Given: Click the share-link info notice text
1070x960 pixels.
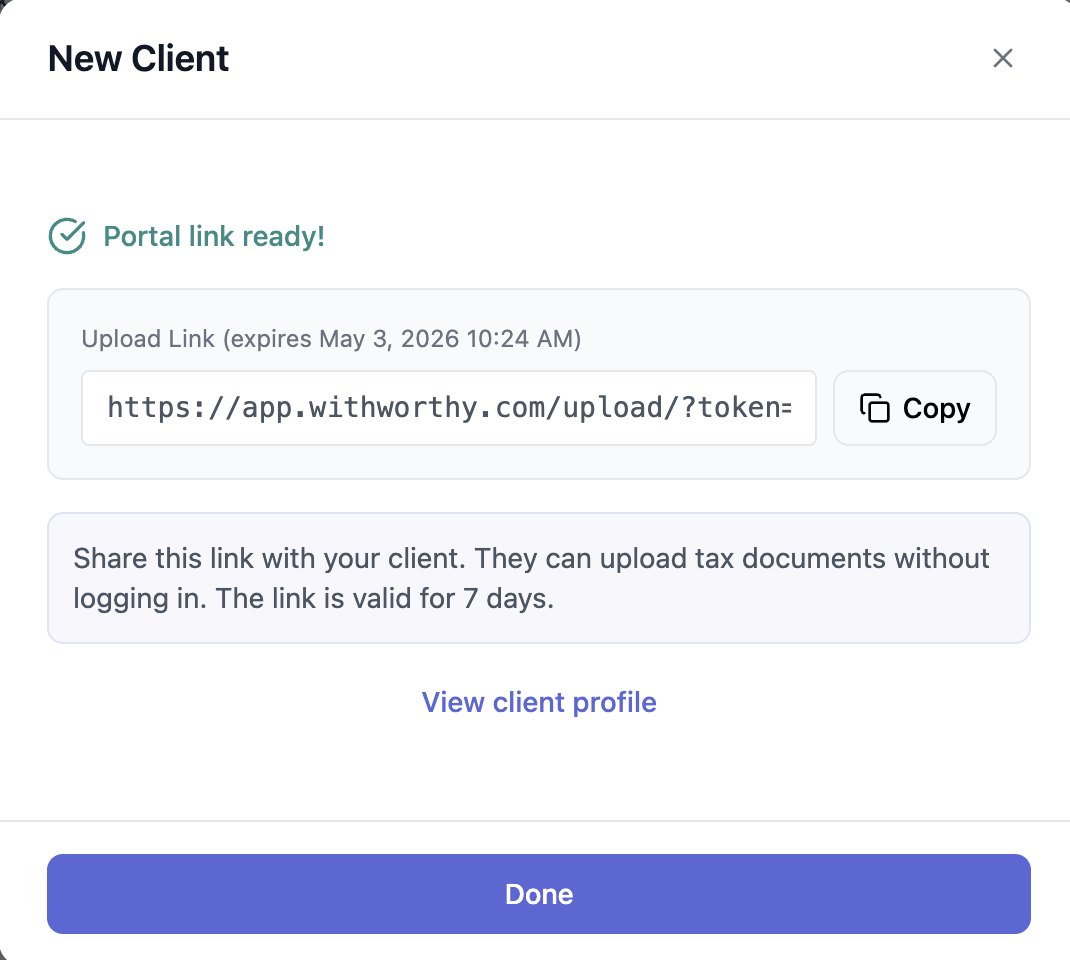Looking at the screenshot, I should coord(532,578).
